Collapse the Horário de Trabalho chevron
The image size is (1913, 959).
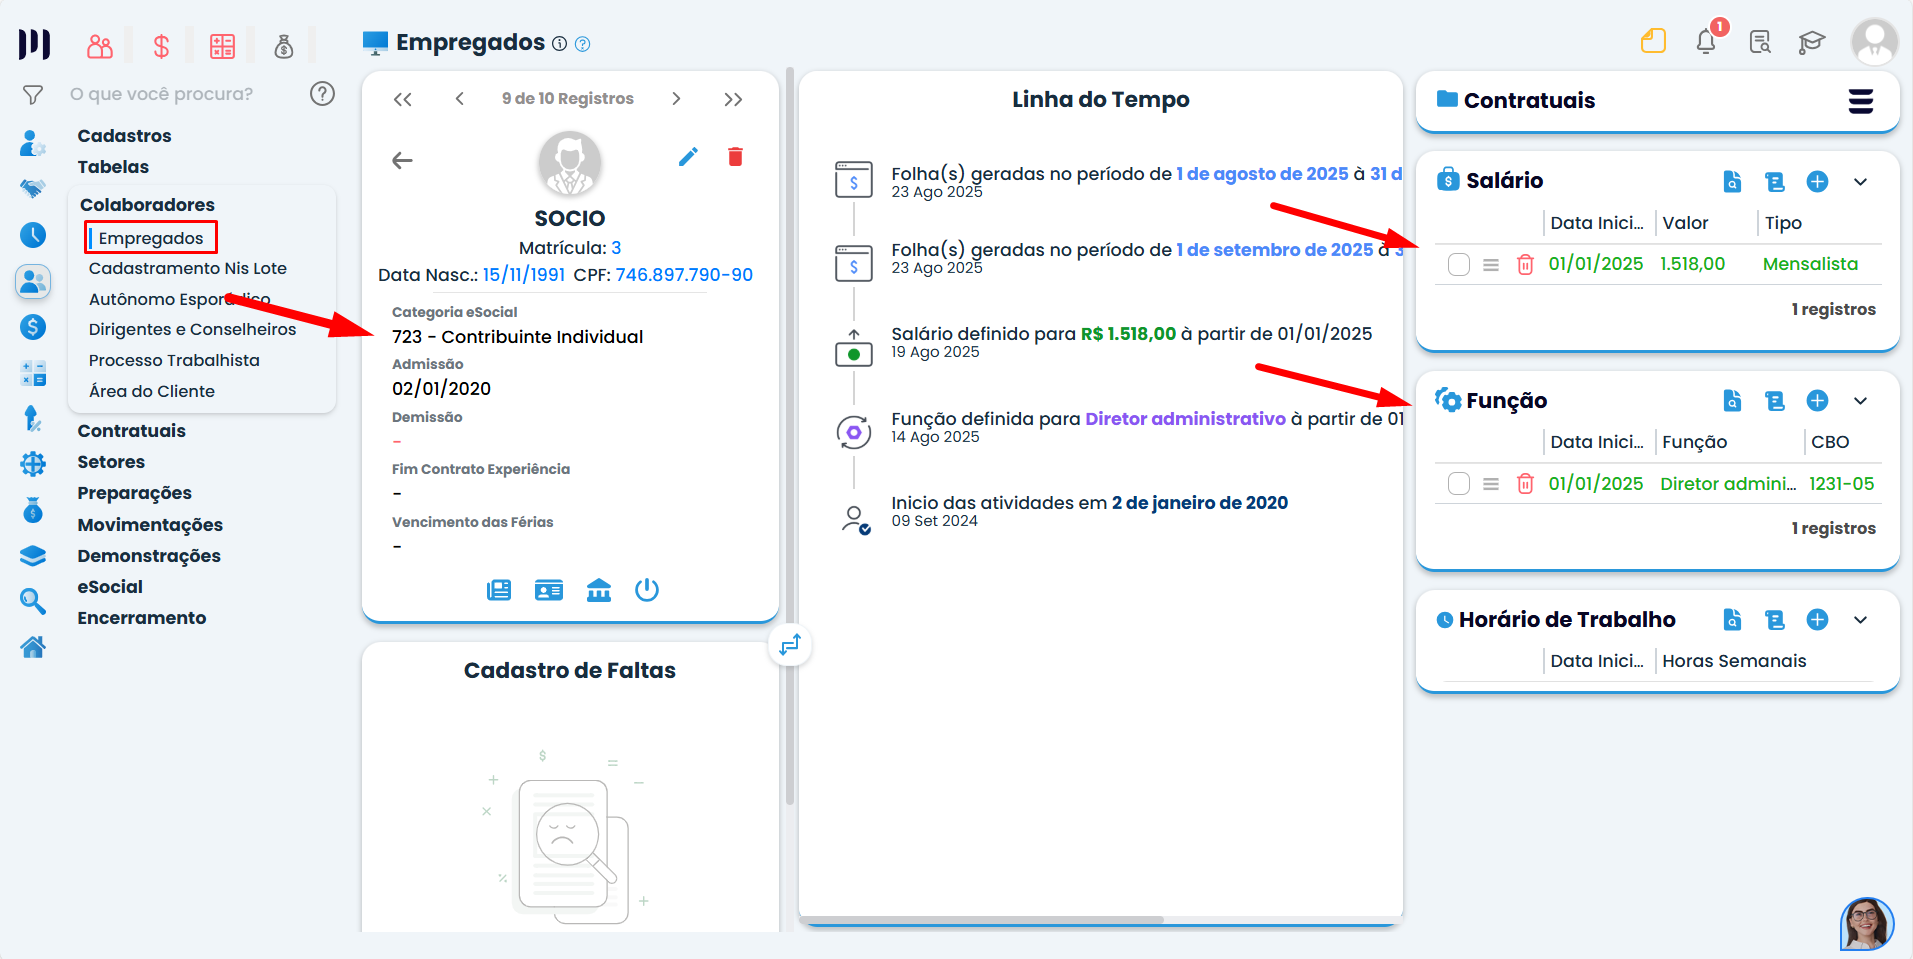point(1860,620)
